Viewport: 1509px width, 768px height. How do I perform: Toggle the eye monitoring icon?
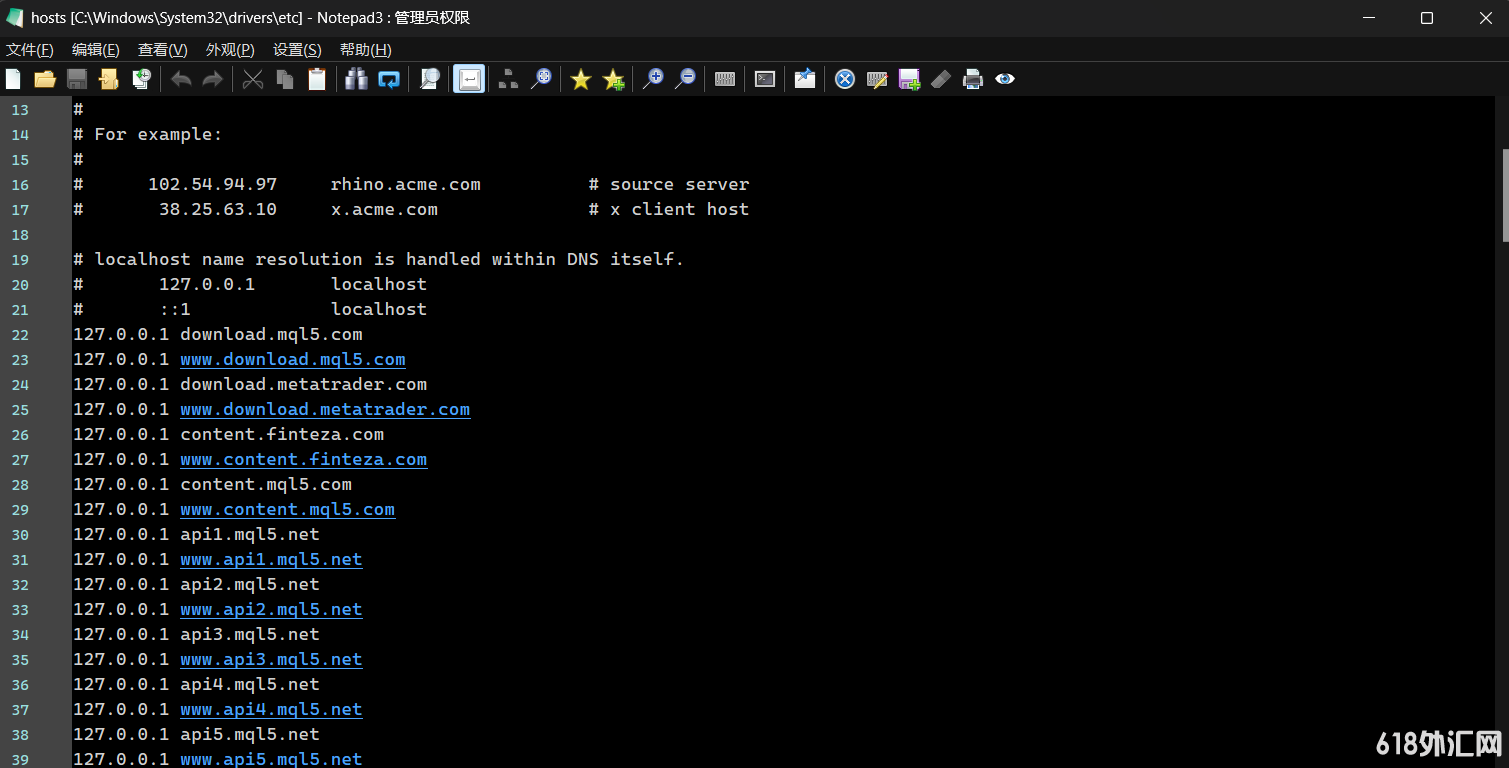(x=1005, y=79)
